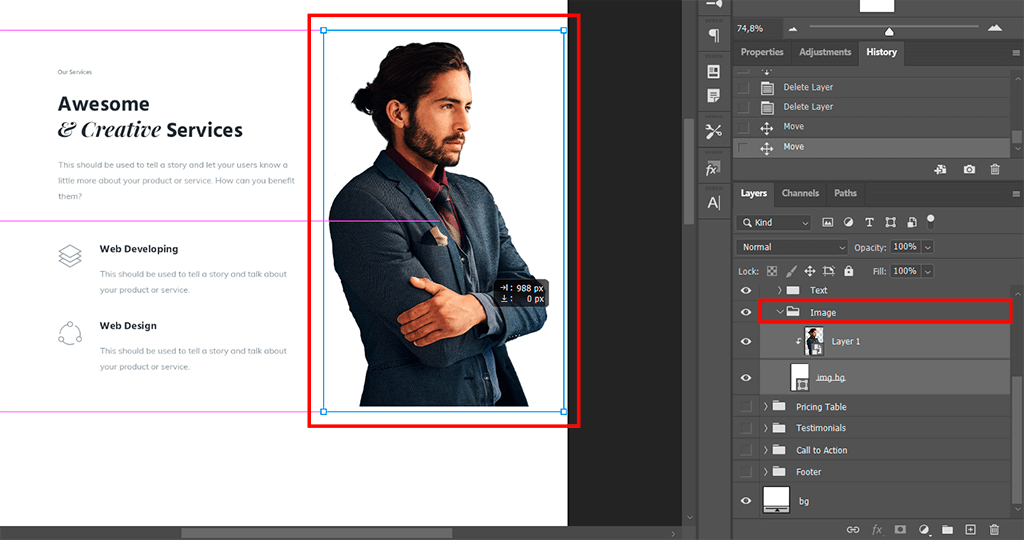Open the Paragraph panel icon
The image size is (1024, 540).
(714, 35)
